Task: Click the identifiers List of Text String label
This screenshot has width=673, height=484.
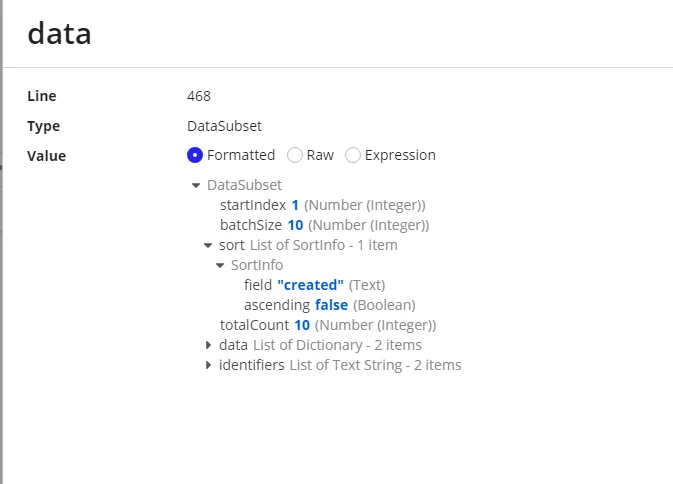Action: 340,365
